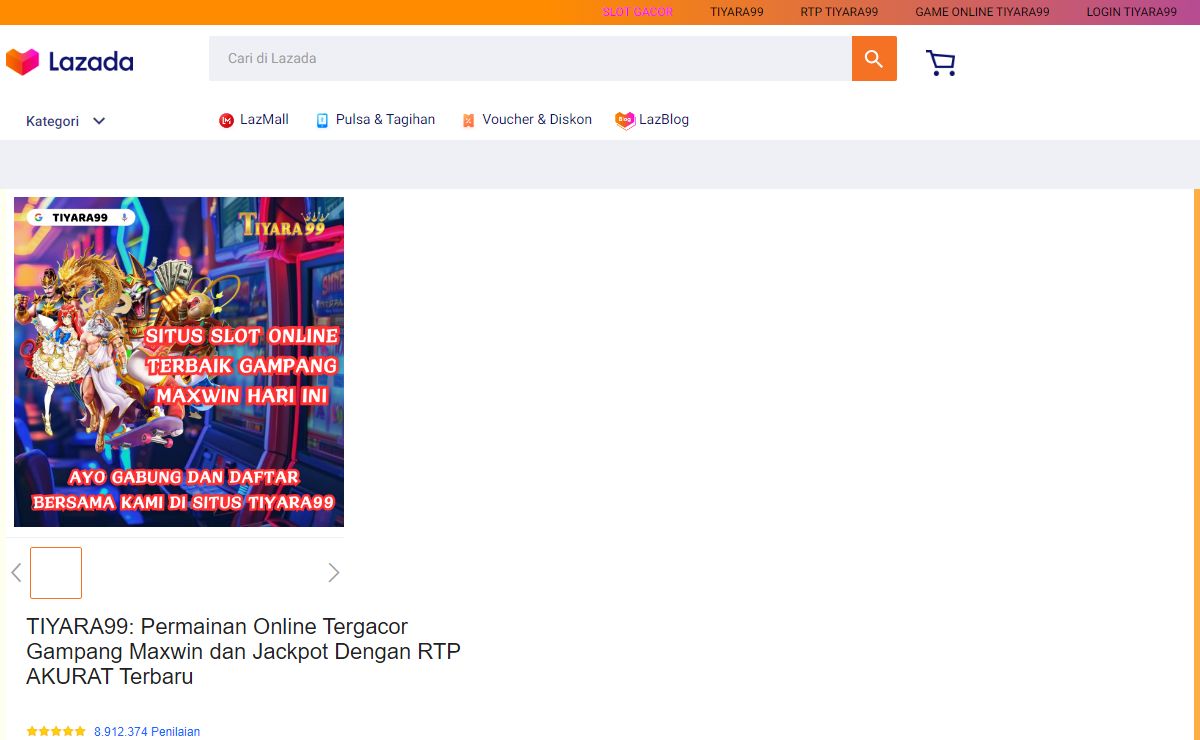This screenshot has width=1200, height=740.
Task: Click the product title starting TIYARA99: Permainan Online
Action: click(243, 651)
